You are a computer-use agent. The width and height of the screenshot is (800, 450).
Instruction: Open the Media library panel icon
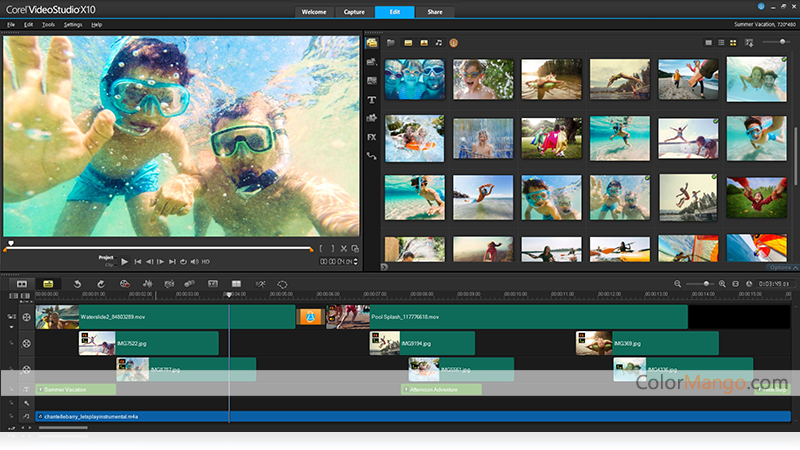(372, 43)
